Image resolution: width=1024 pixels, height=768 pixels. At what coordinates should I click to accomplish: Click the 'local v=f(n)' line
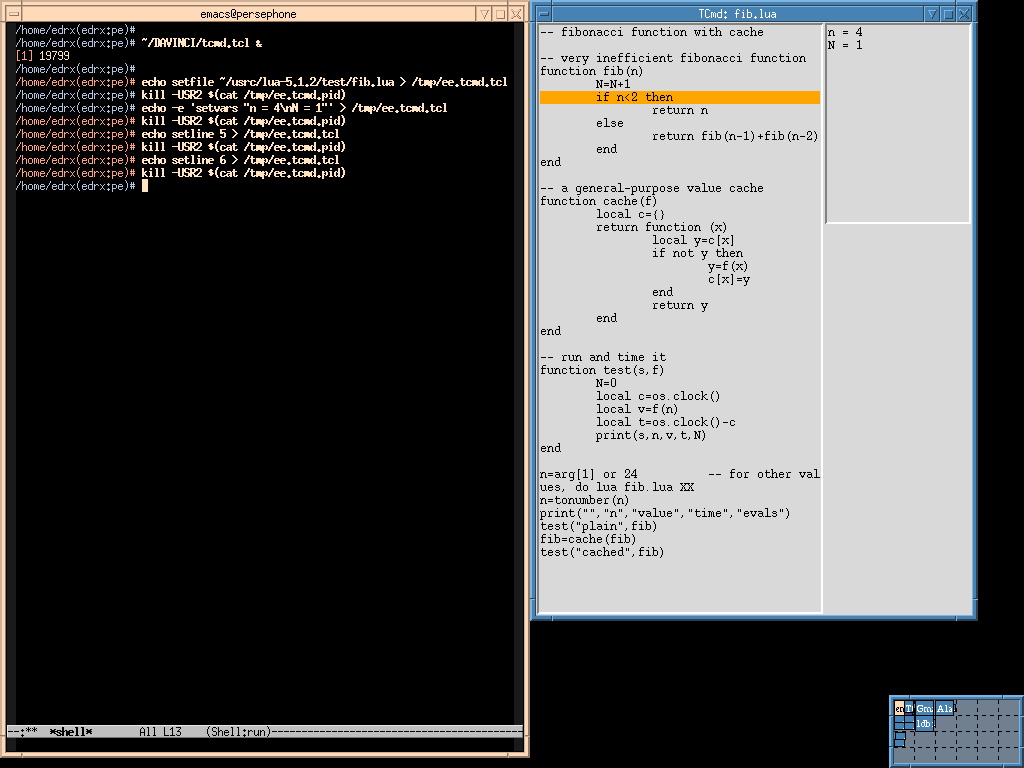pyautogui.click(x=637, y=409)
